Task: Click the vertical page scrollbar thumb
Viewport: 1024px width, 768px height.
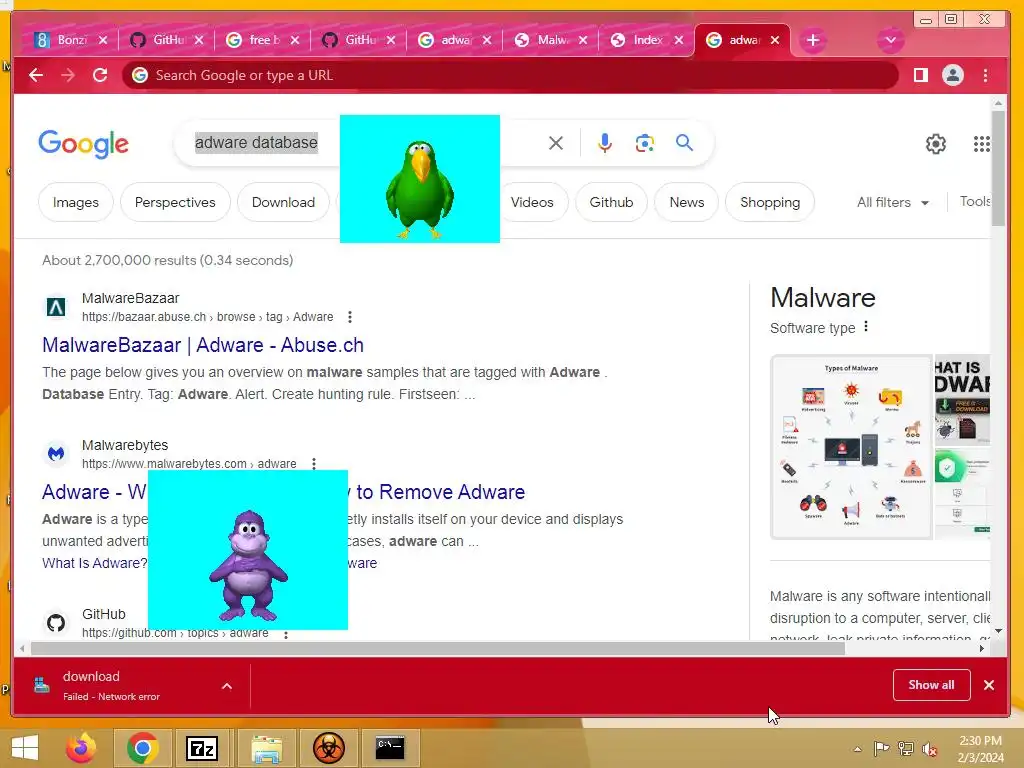Action: 998,168
